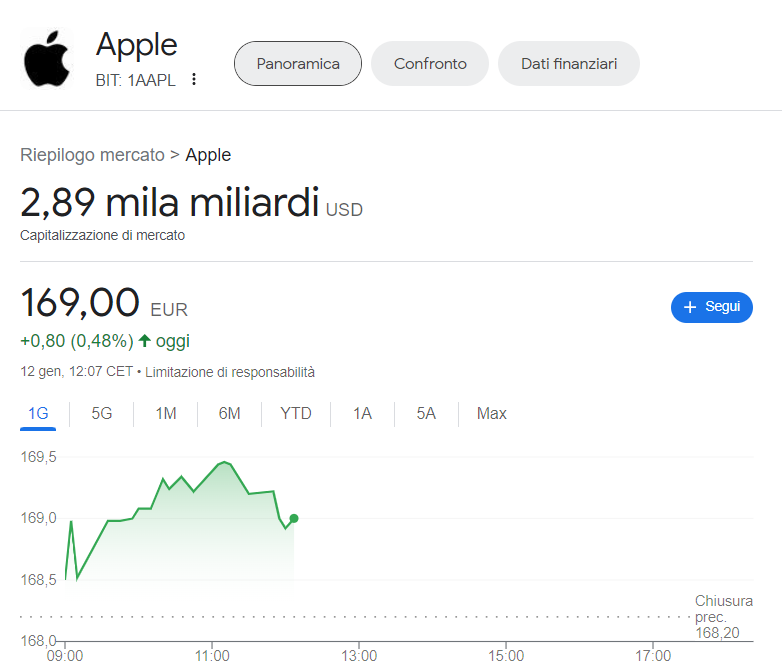Select the 5A time range
The image size is (782, 669).
tap(426, 414)
